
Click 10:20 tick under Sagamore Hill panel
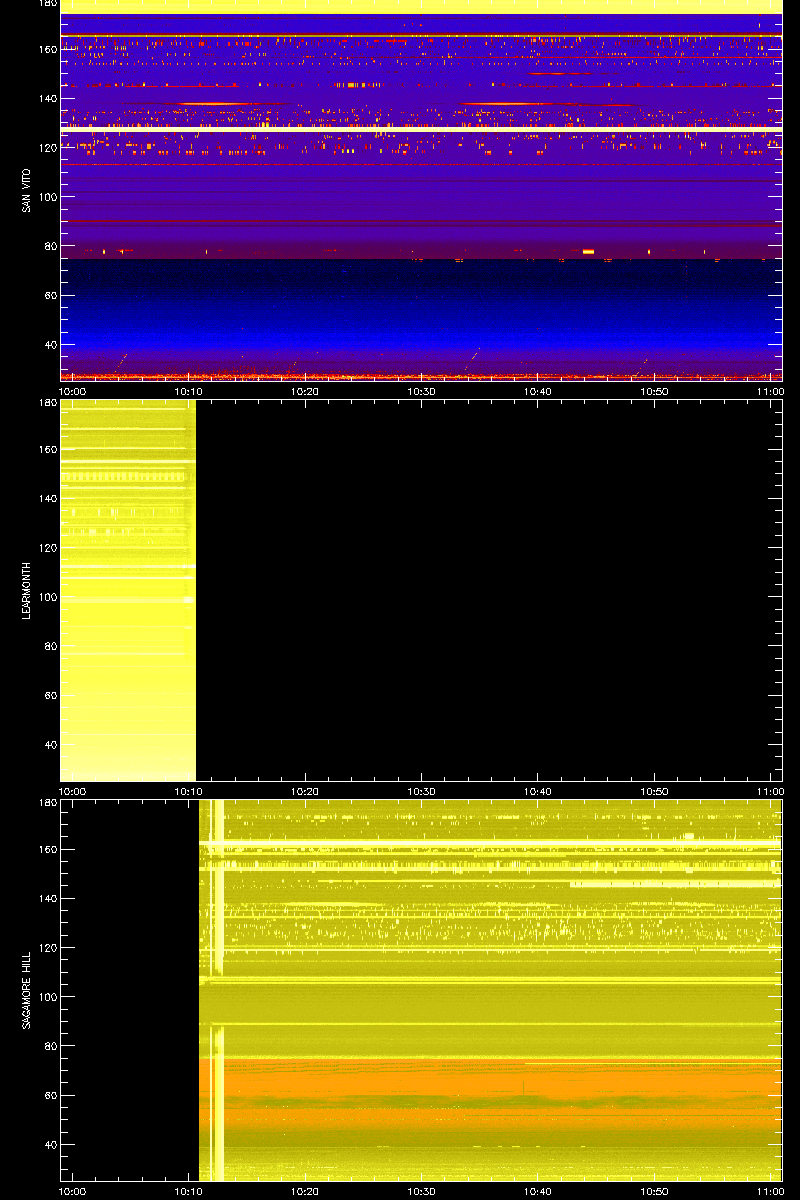click(305, 1191)
